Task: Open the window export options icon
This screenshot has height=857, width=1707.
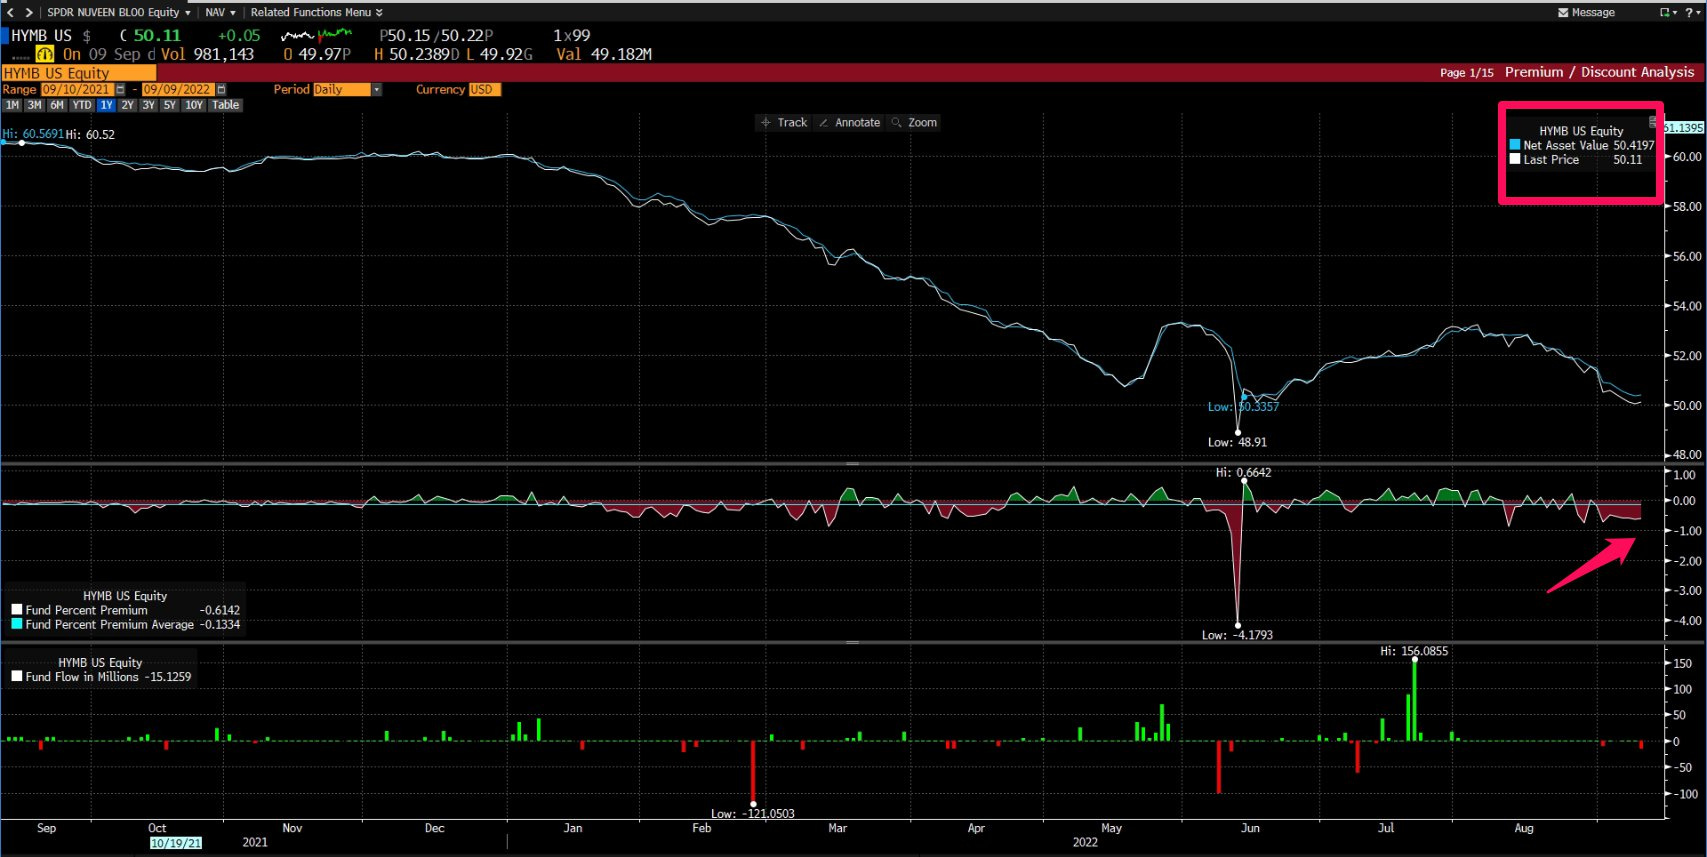Action: pyautogui.click(x=1667, y=12)
